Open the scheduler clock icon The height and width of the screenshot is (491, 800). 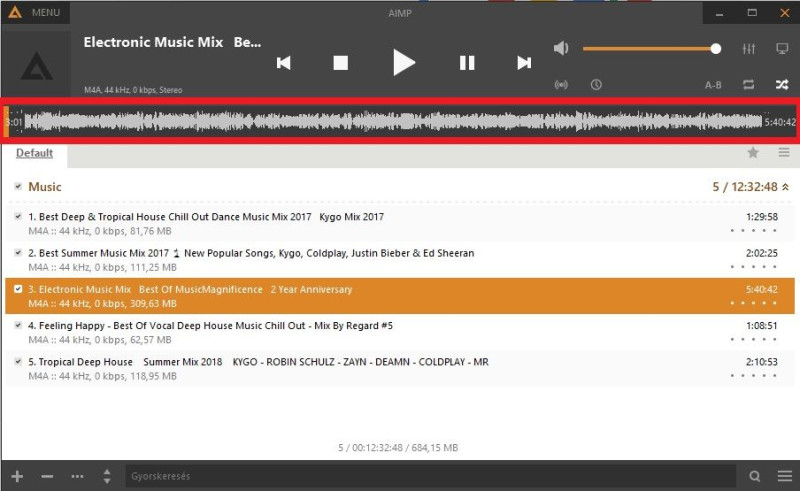pyautogui.click(x=596, y=85)
